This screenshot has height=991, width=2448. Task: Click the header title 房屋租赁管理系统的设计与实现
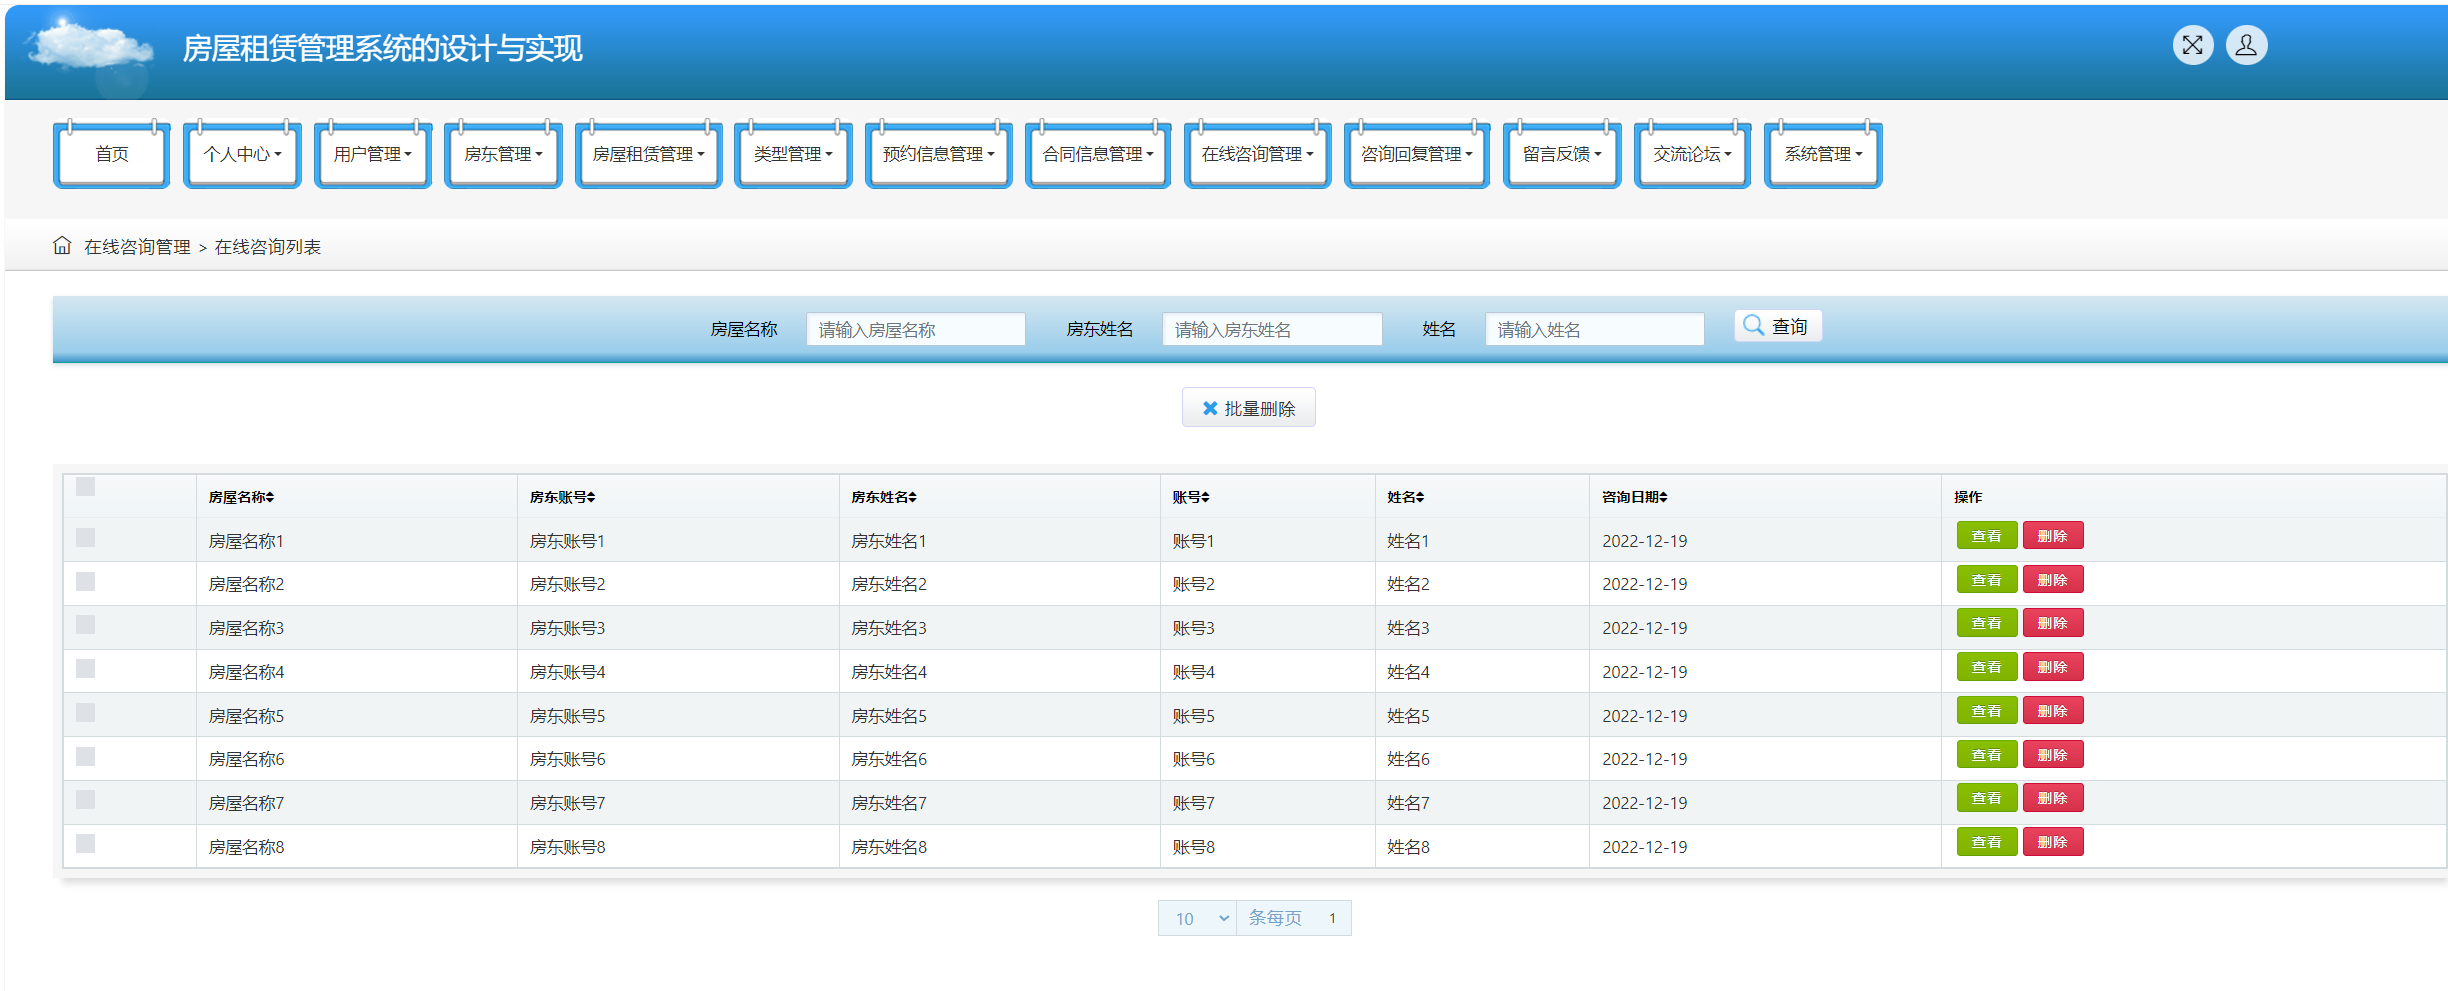382,48
